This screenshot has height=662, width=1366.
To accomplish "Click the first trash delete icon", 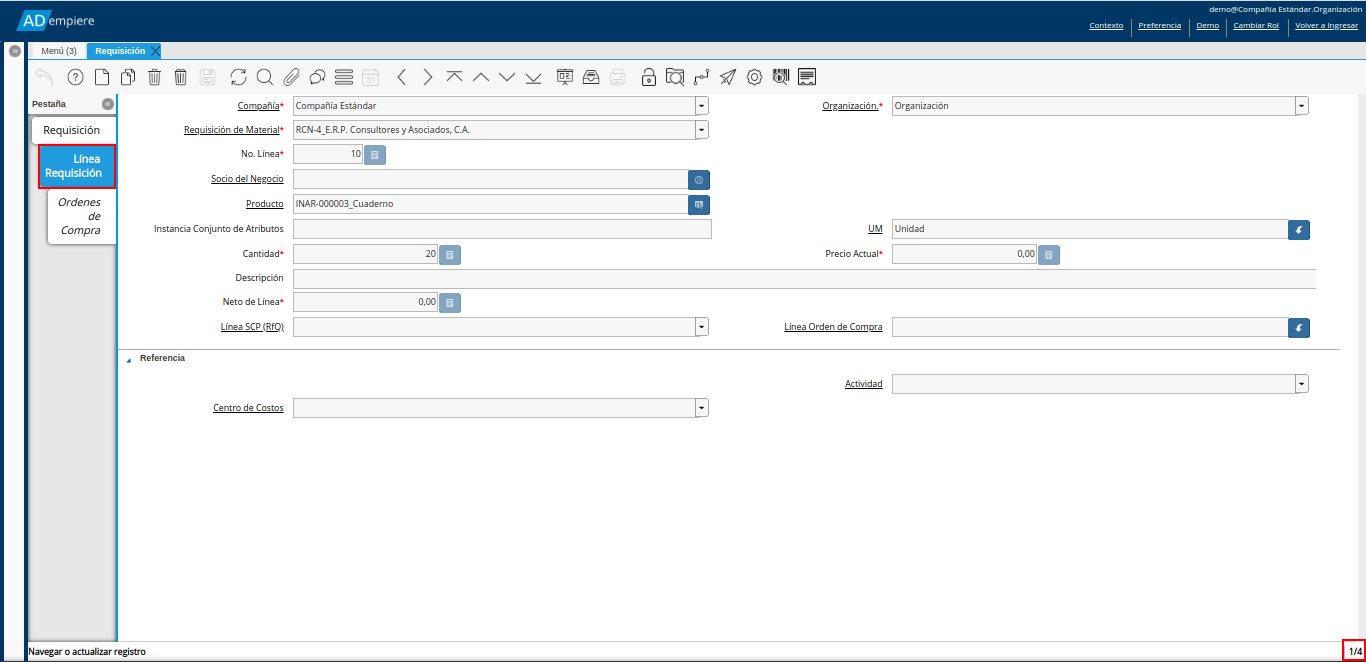I will click(x=154, y=77).
